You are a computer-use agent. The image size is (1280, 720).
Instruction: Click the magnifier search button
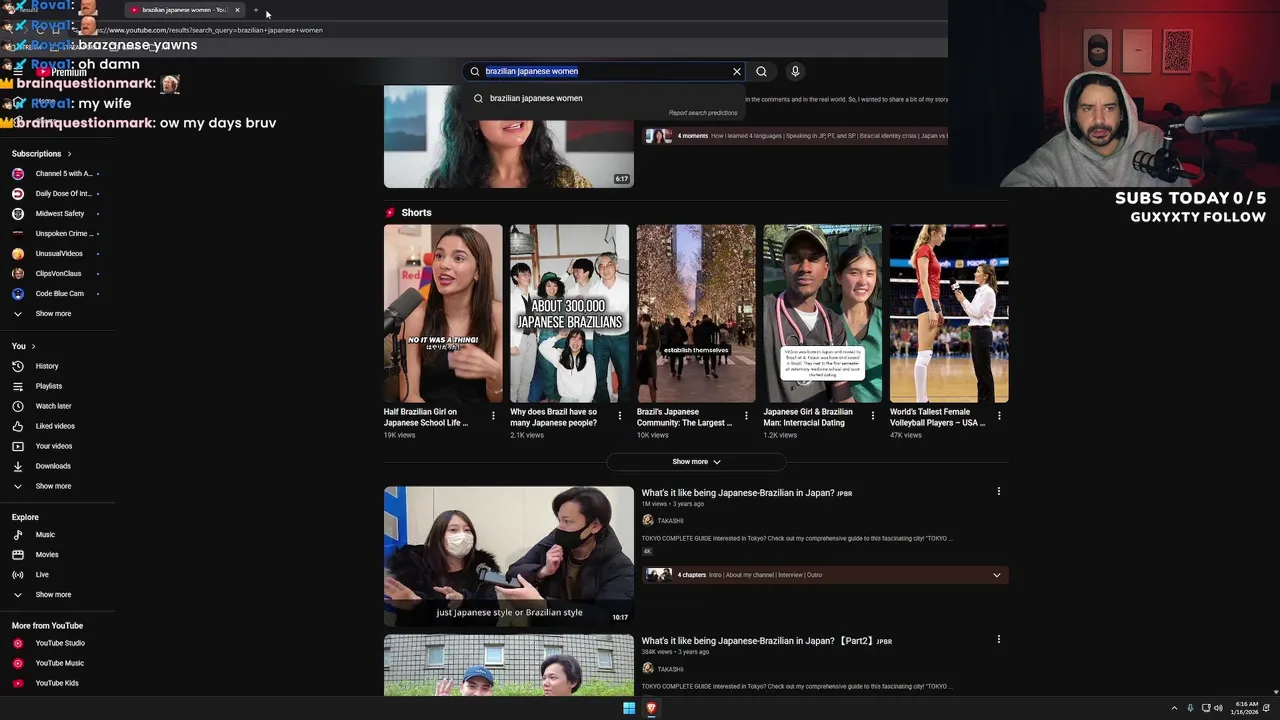tap(761, 71)
